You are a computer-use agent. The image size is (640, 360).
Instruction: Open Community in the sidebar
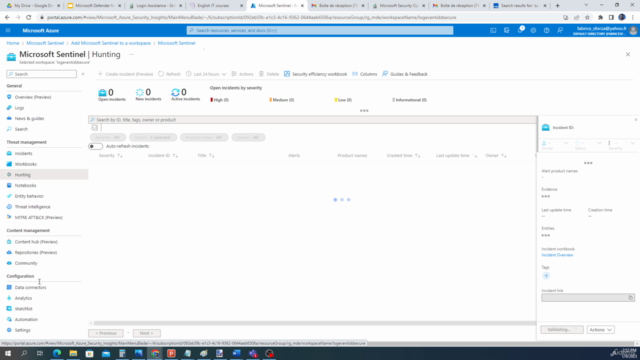(26, 263)
